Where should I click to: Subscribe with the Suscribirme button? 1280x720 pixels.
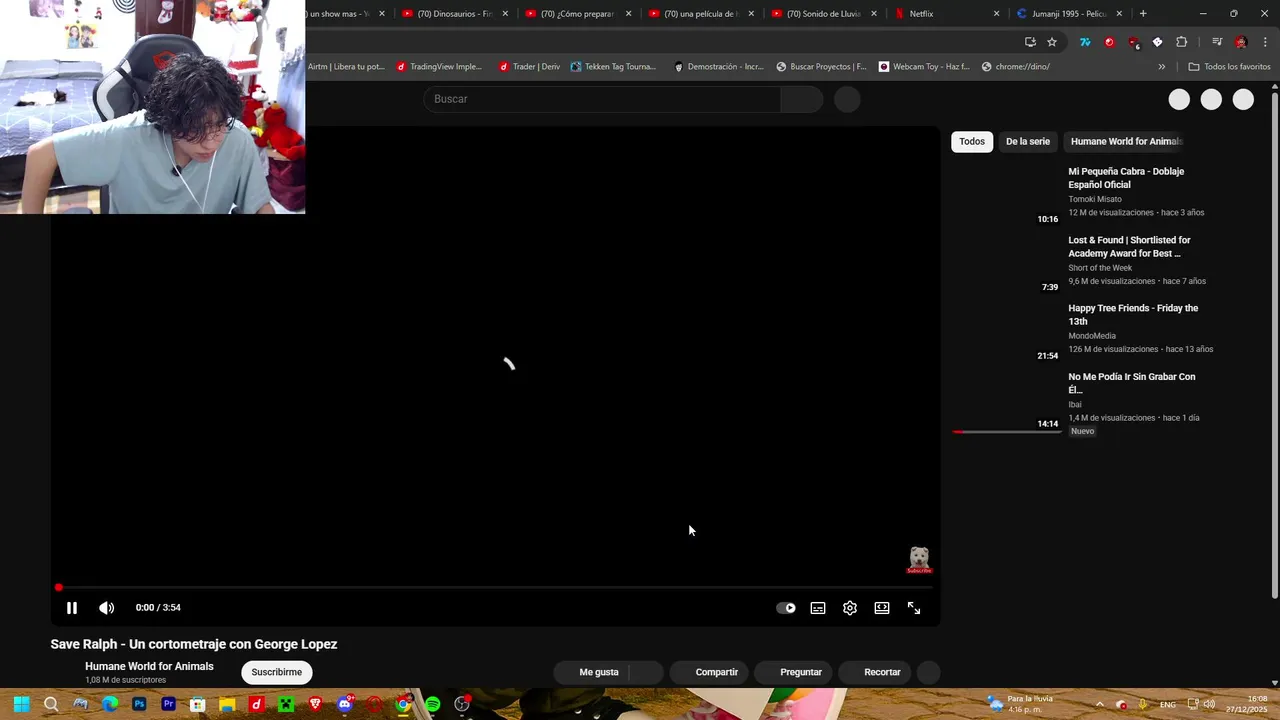point(277,672)
